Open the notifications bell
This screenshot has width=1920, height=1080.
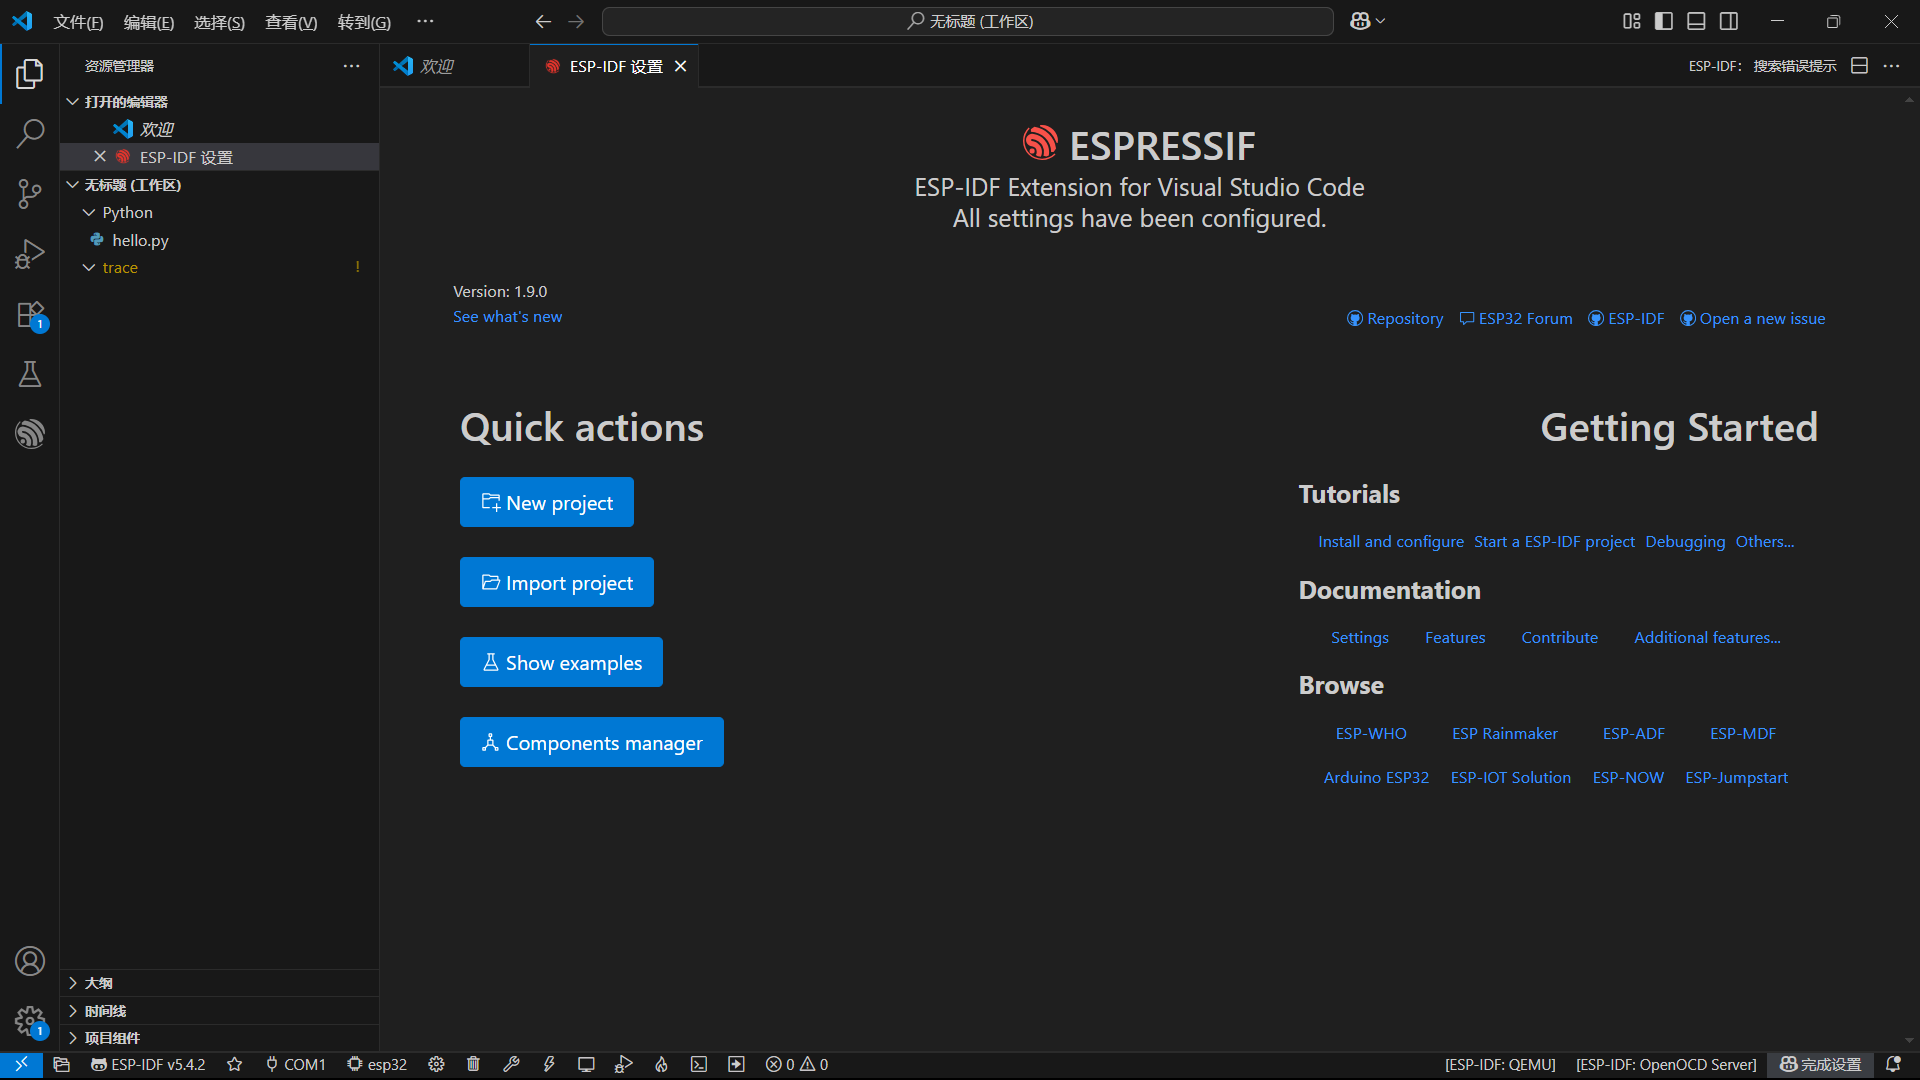pos(1893,1065)
